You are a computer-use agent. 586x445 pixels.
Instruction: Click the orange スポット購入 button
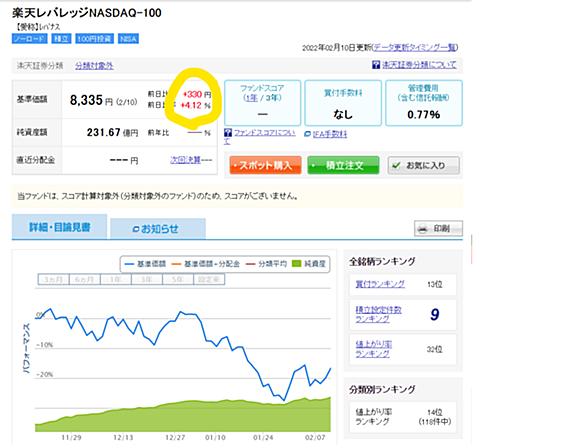click(265, 165)
